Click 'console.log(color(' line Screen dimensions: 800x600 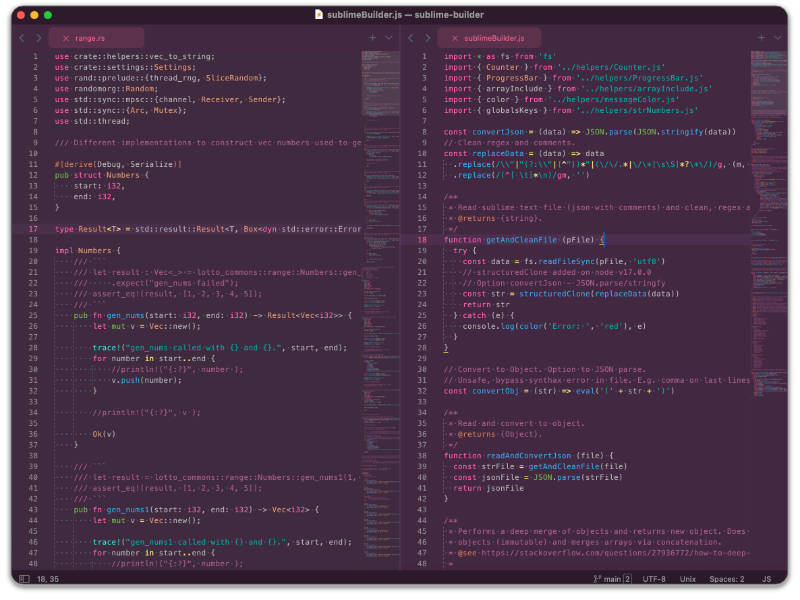pos(554,326)
